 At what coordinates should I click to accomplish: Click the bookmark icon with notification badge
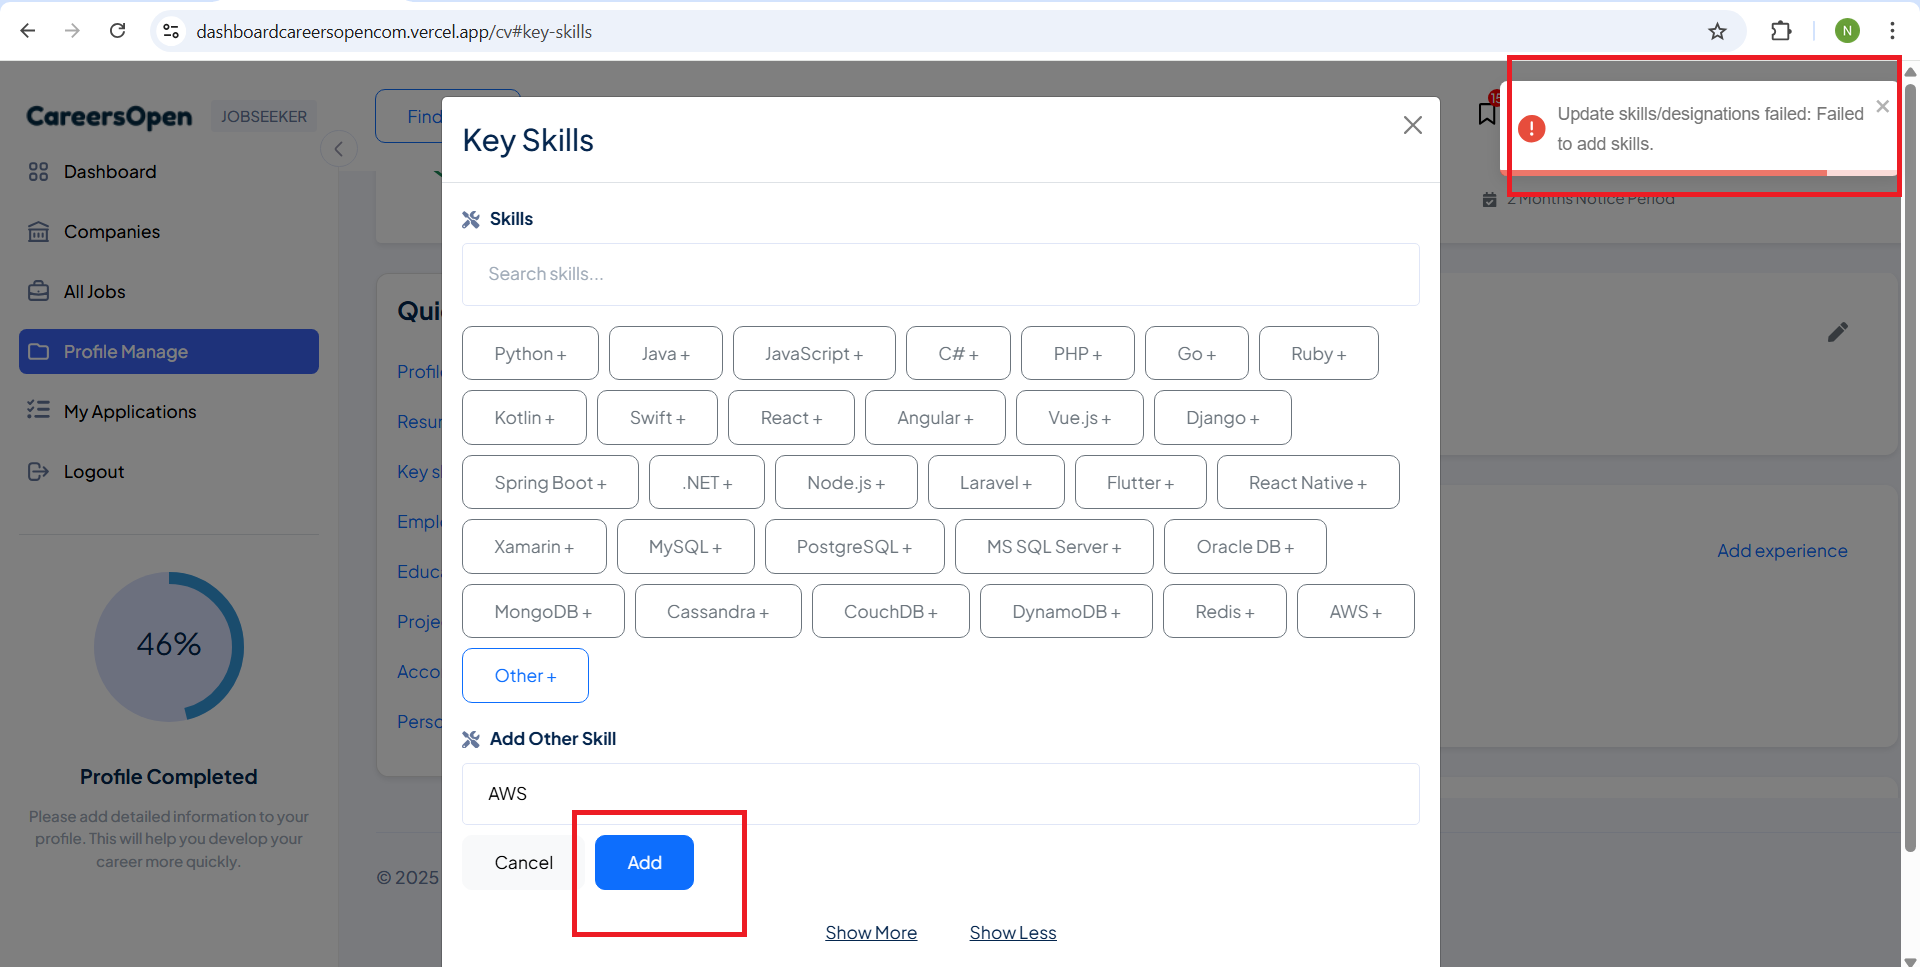click(x=1487, y=112)
